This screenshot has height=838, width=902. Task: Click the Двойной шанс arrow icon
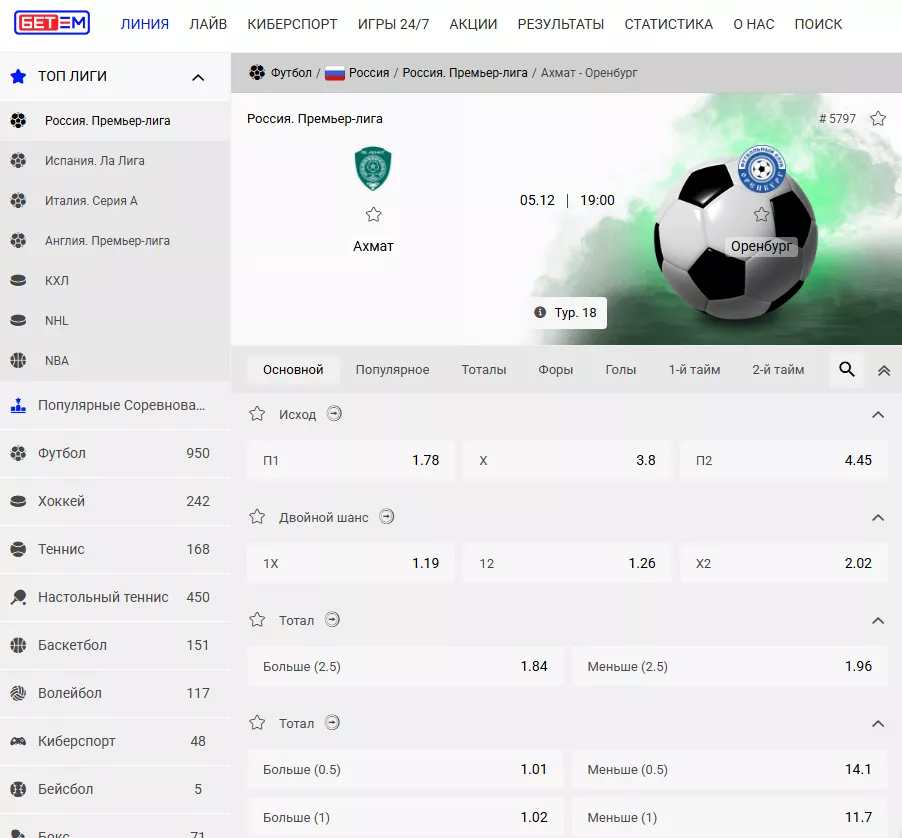click(x=387, y=517)
